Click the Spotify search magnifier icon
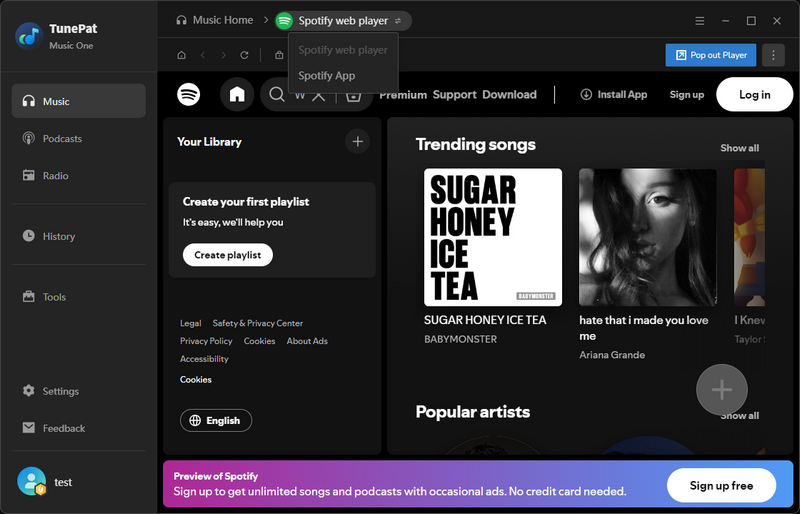Screen dimensions: 800x514 277,94
